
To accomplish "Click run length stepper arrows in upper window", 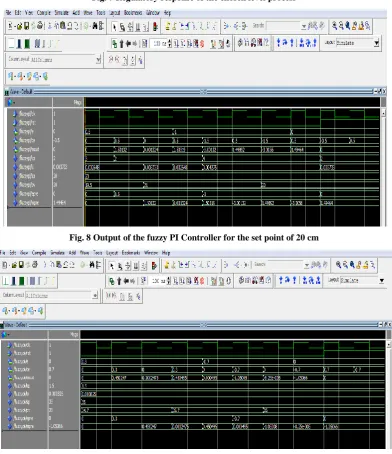I will (x=170, y=43).
